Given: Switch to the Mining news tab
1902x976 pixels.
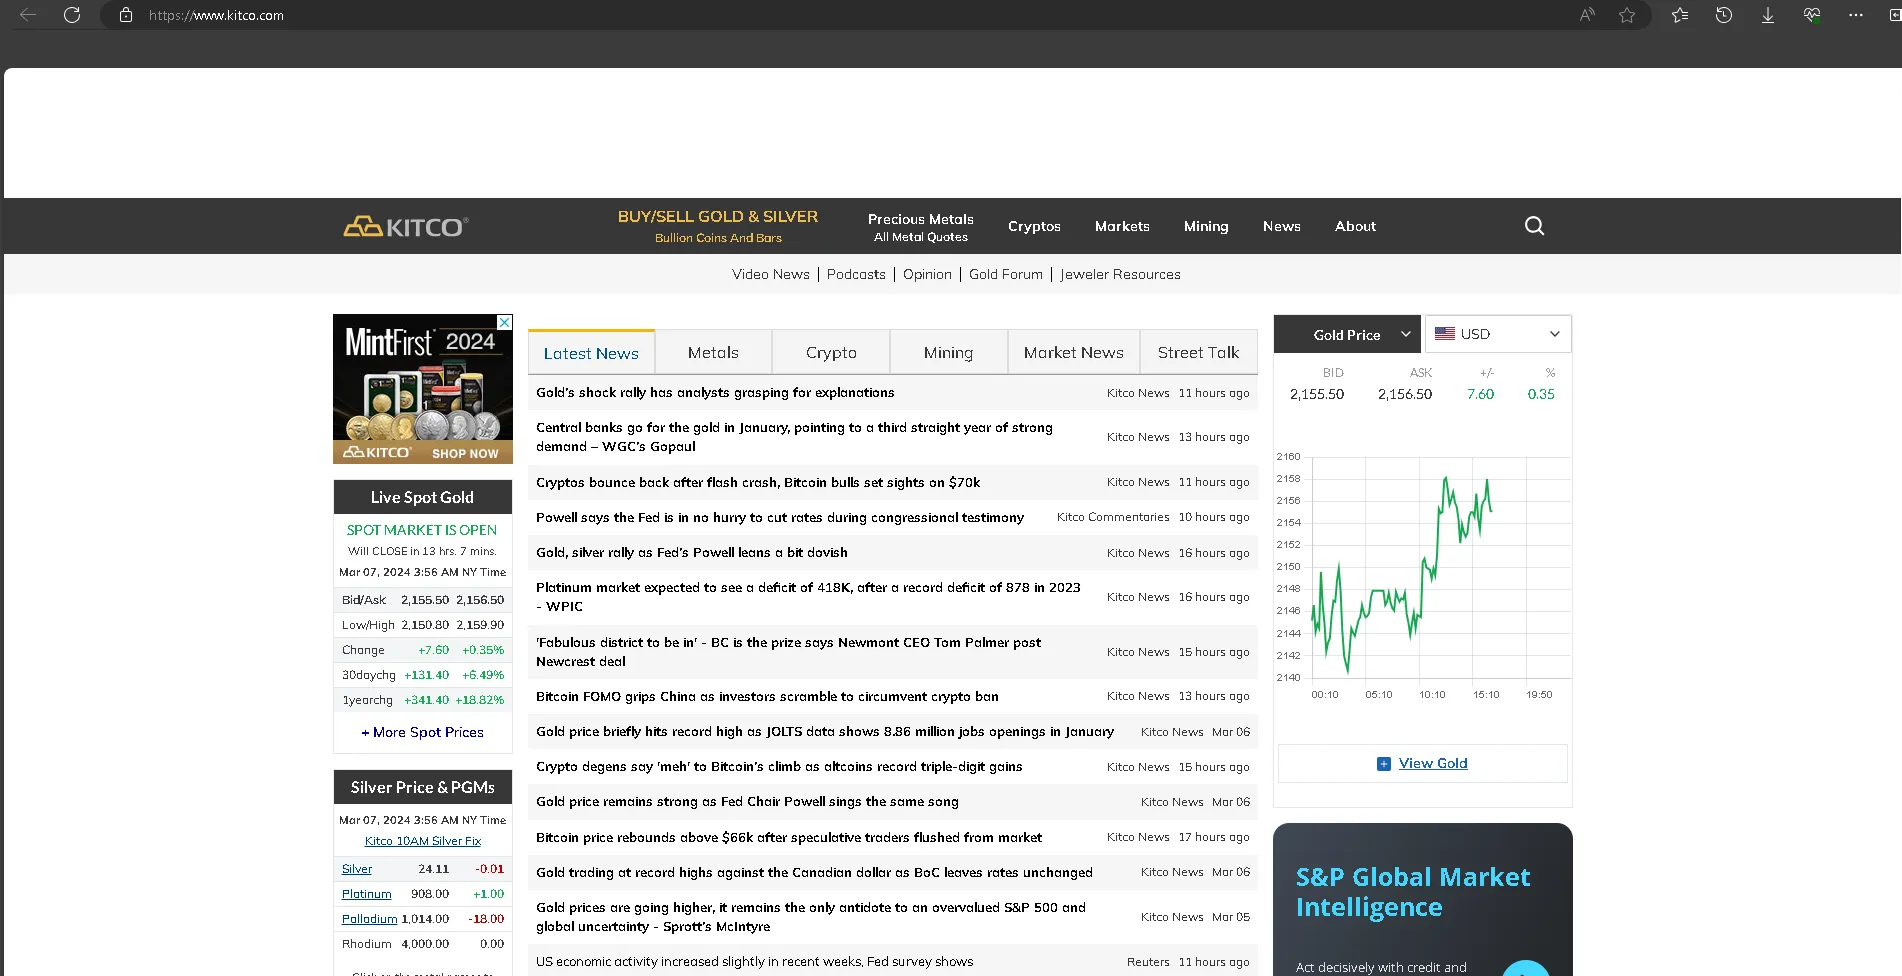Looking at the screenshot, I should coord(948,353).
